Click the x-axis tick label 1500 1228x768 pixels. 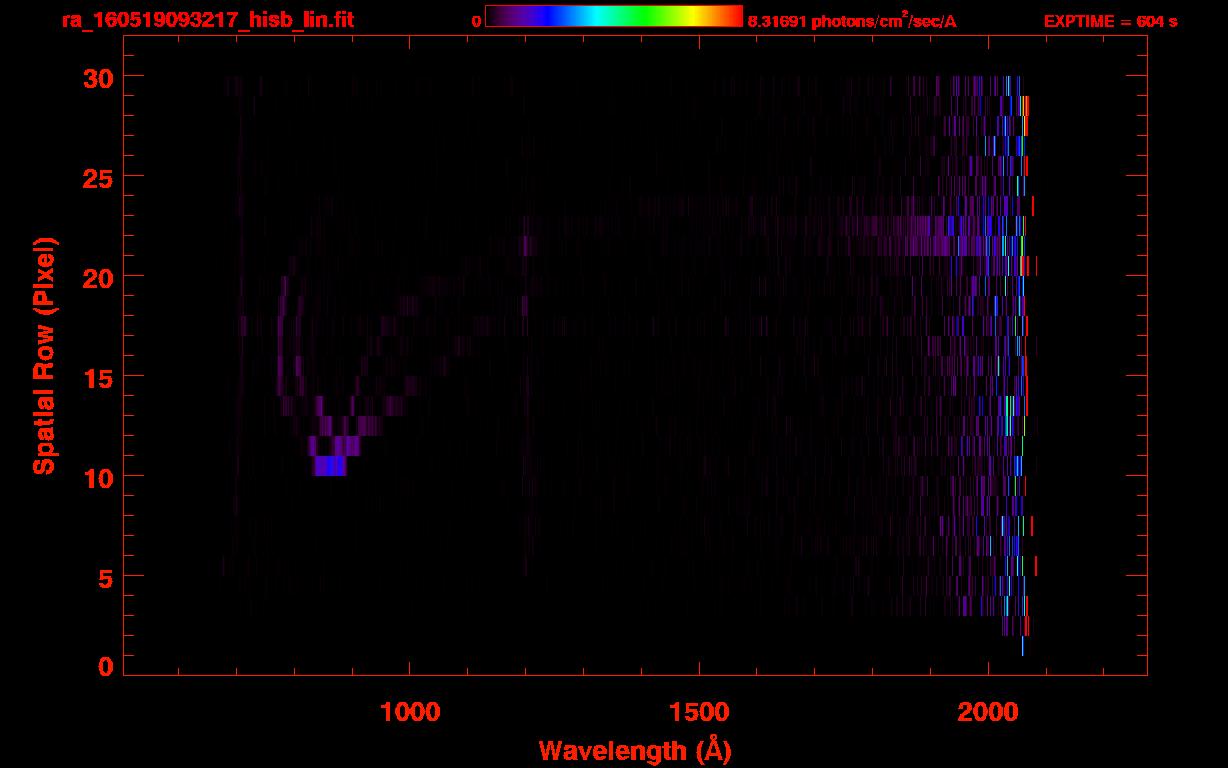[699, 711]
